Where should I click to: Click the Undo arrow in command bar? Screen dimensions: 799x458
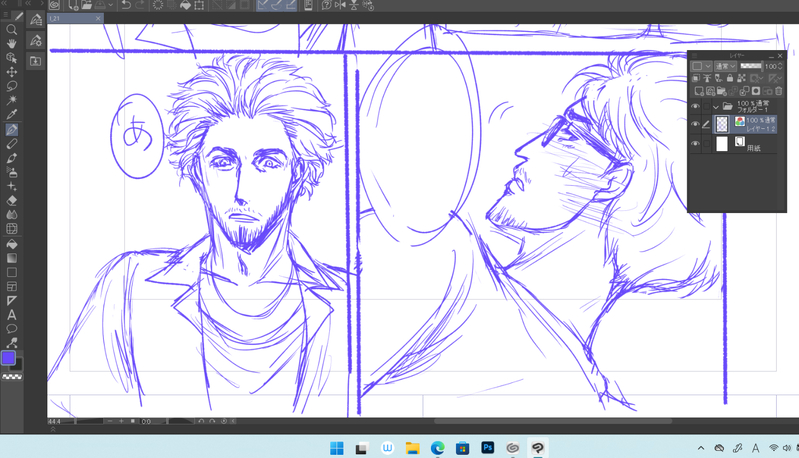(126, 5)
